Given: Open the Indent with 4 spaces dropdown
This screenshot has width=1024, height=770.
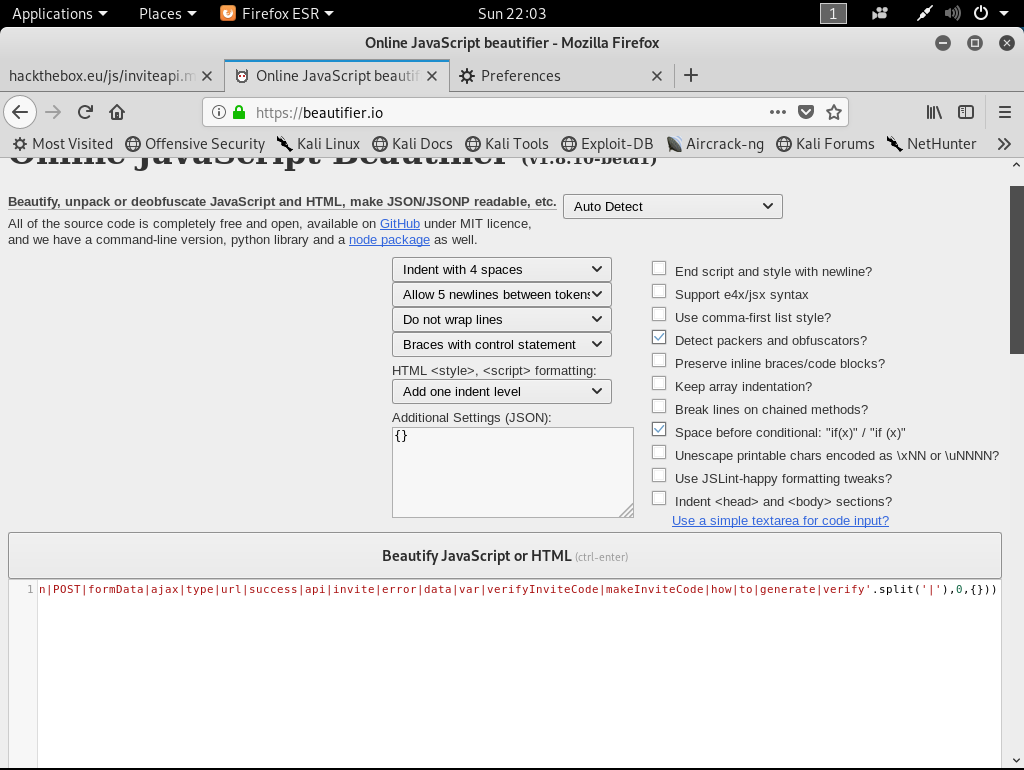Looking at the screenshot, I should tap(501, 270).
